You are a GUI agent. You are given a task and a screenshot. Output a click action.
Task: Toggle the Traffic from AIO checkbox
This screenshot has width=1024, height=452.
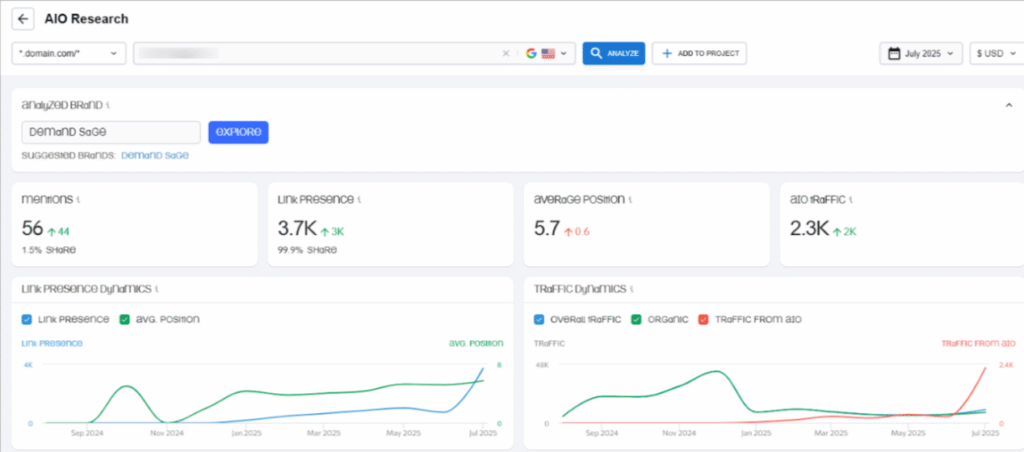point(703,319)
